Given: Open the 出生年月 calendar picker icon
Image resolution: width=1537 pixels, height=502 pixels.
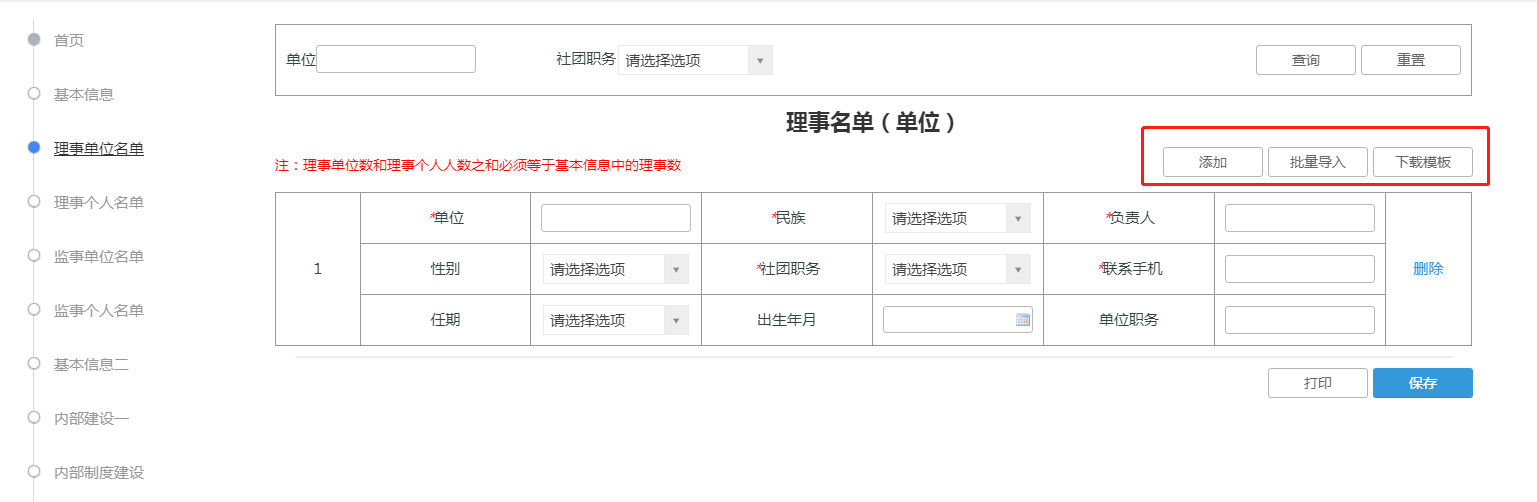Looking at the screenshot, I should [x=1022, y=320].
